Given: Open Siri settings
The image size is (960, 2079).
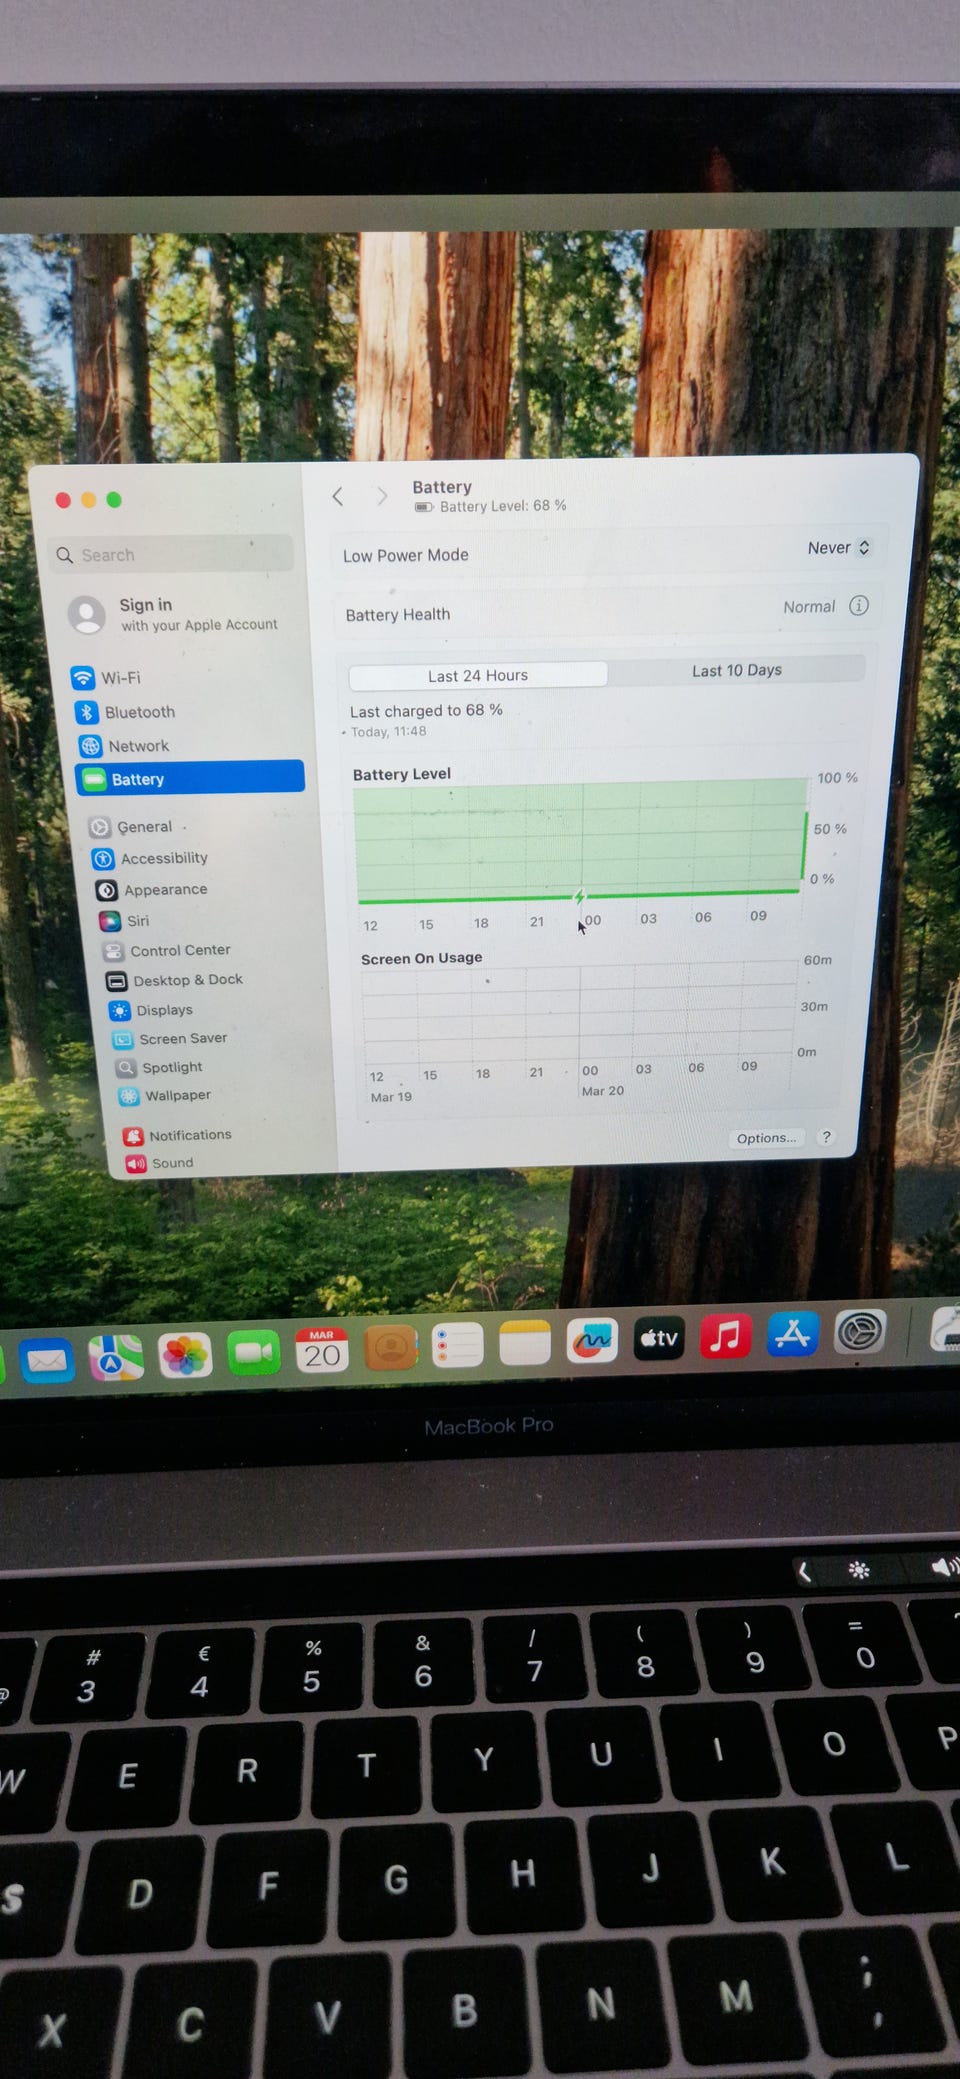Looking at the screenshot, I should [124, 920].
